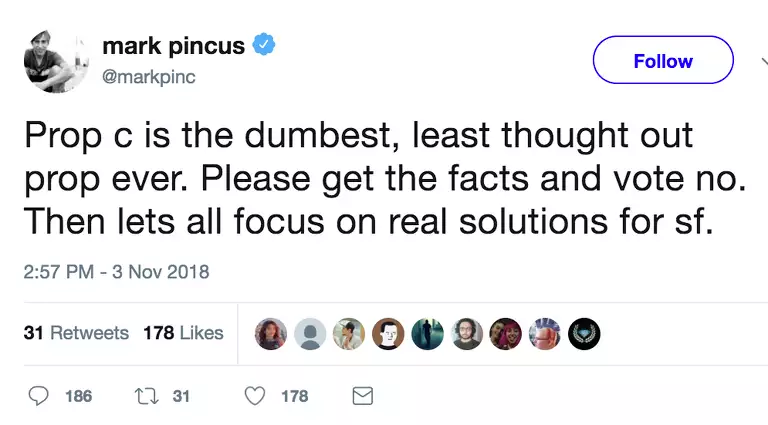
Task: Click the dark teal silhouette figure avatar
Action: coord(428,334)
